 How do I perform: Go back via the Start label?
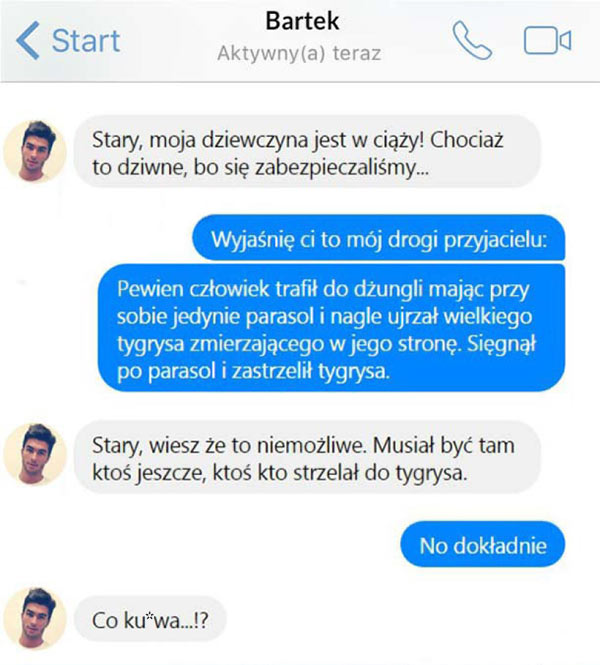86,41
